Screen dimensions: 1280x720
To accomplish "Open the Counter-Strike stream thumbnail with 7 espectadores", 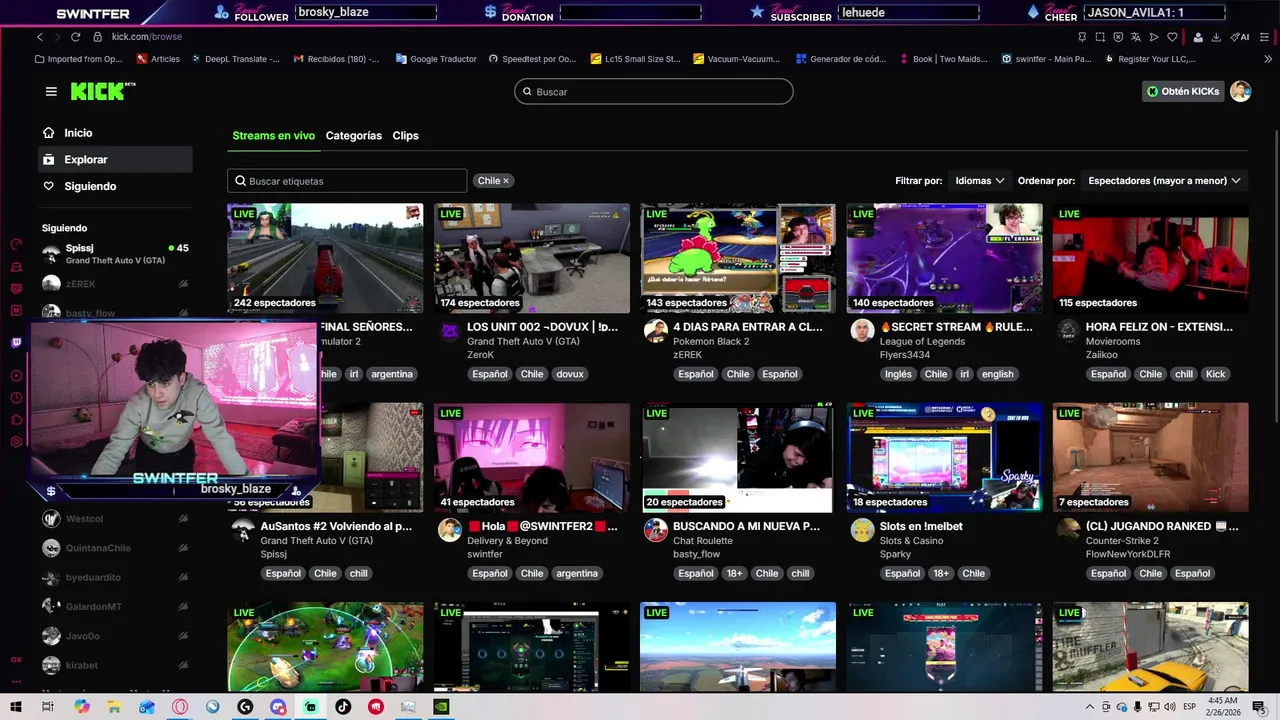I will [1151, 458].
